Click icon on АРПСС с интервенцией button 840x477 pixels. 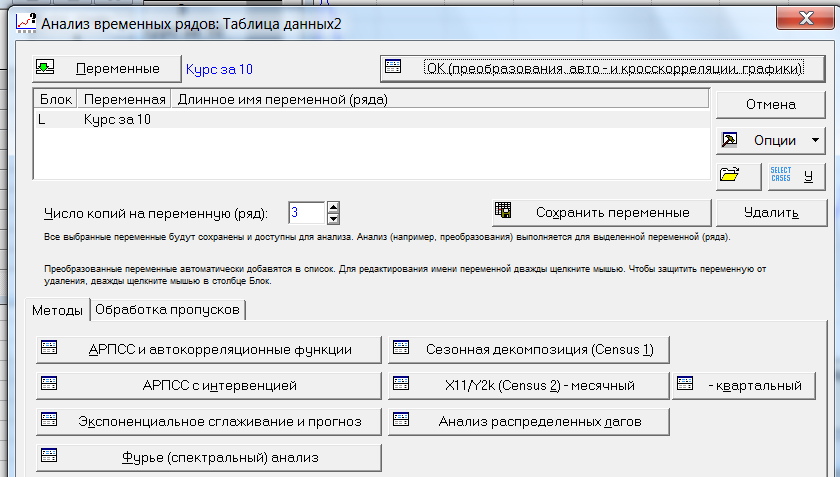pyautogui.click(x=49, y=383)
